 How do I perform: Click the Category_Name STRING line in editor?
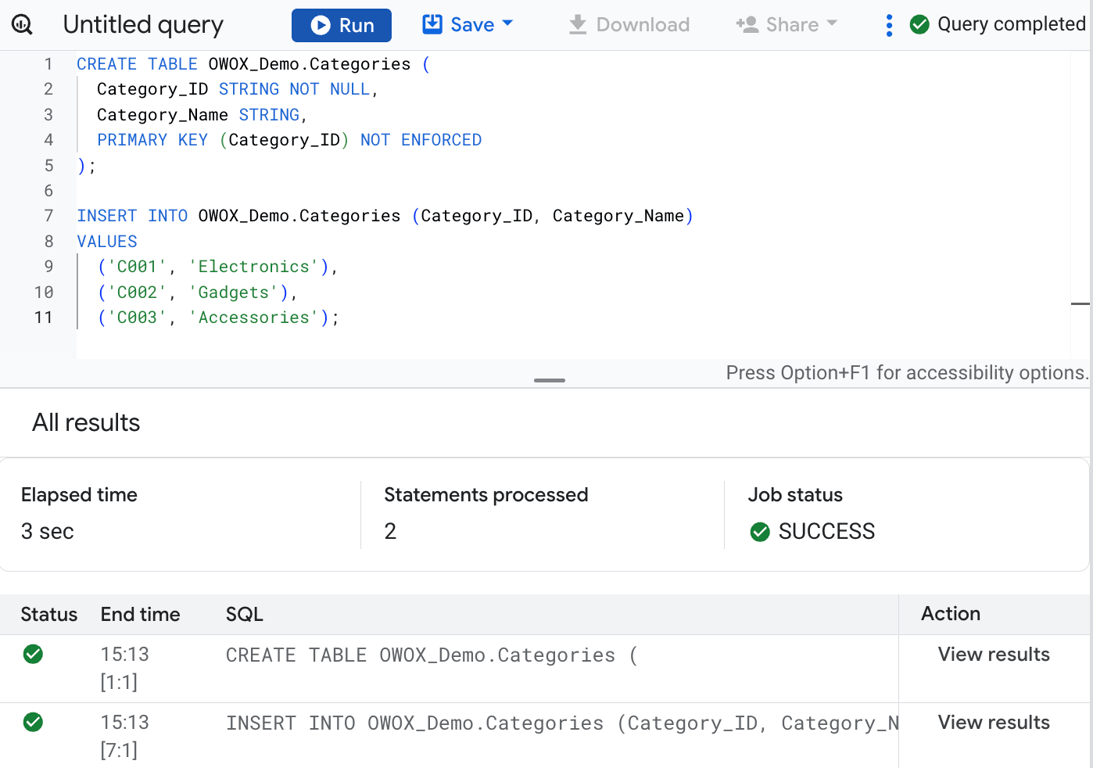(201, 115)
